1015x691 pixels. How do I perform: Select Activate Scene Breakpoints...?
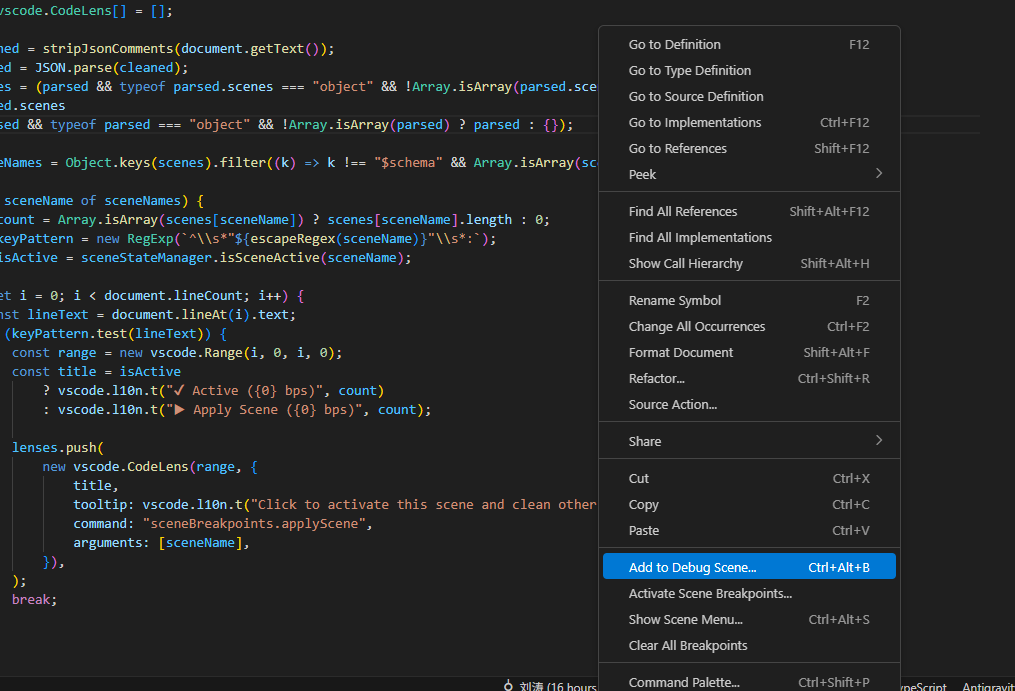tap(749, 593)
